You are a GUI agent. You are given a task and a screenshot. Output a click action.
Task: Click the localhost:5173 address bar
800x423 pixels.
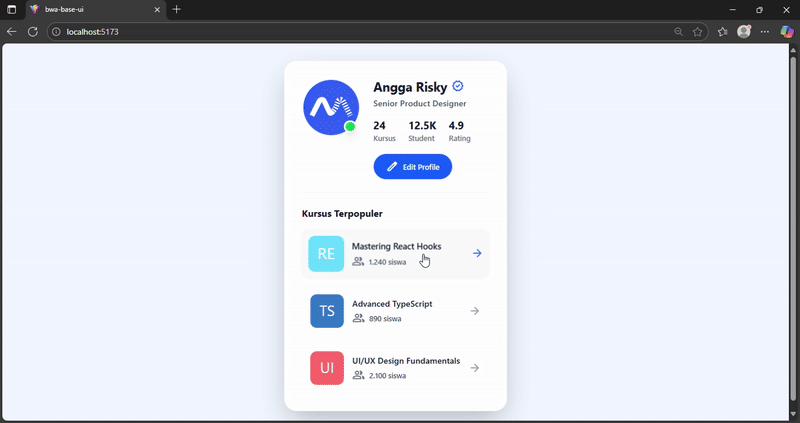pos(378,32)
